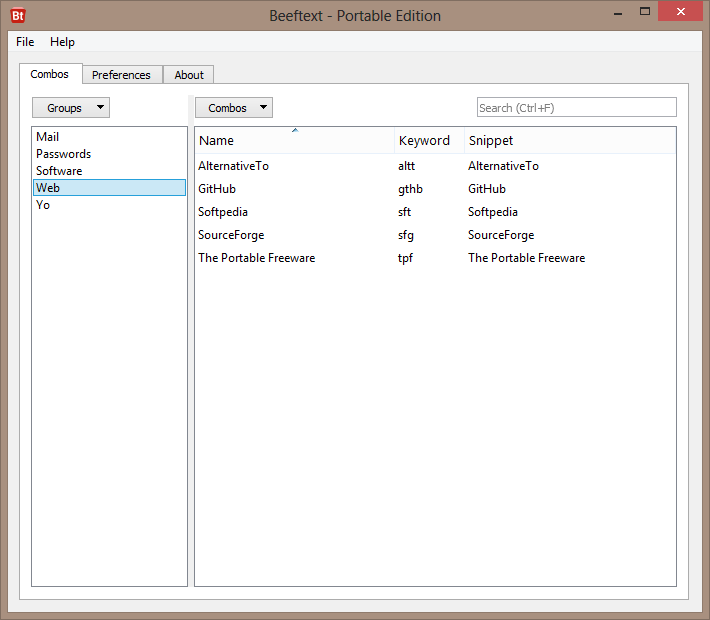This screenshot has width=710, height=620.
Task: Click into the Search (Ctrl+F) field
Action: [x=576, y=108]
